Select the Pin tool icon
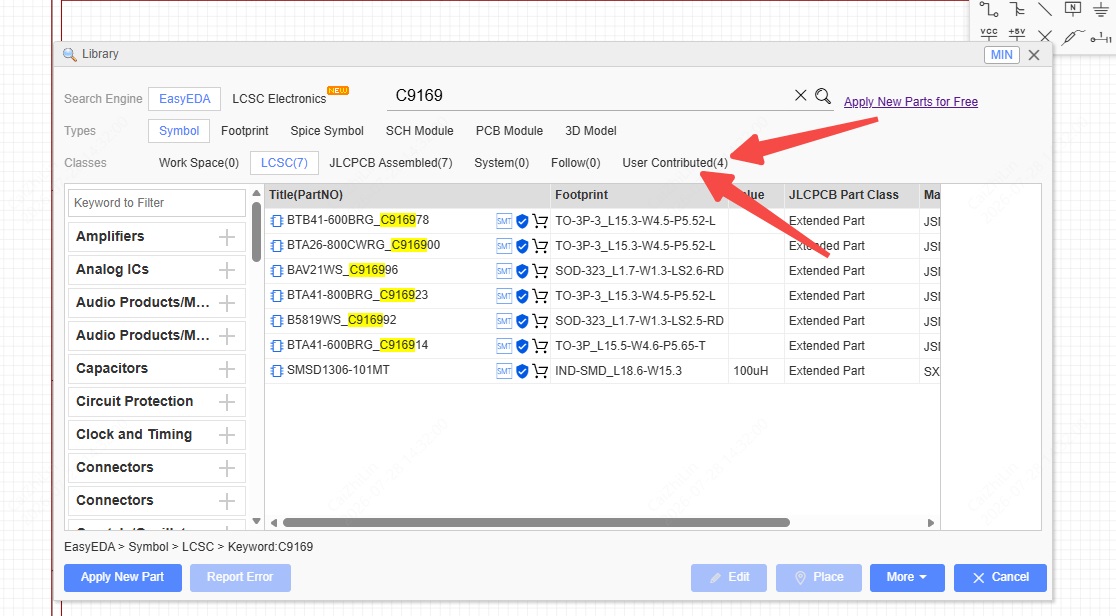Screen dimensions: 1116x616 coord(1101,37)
